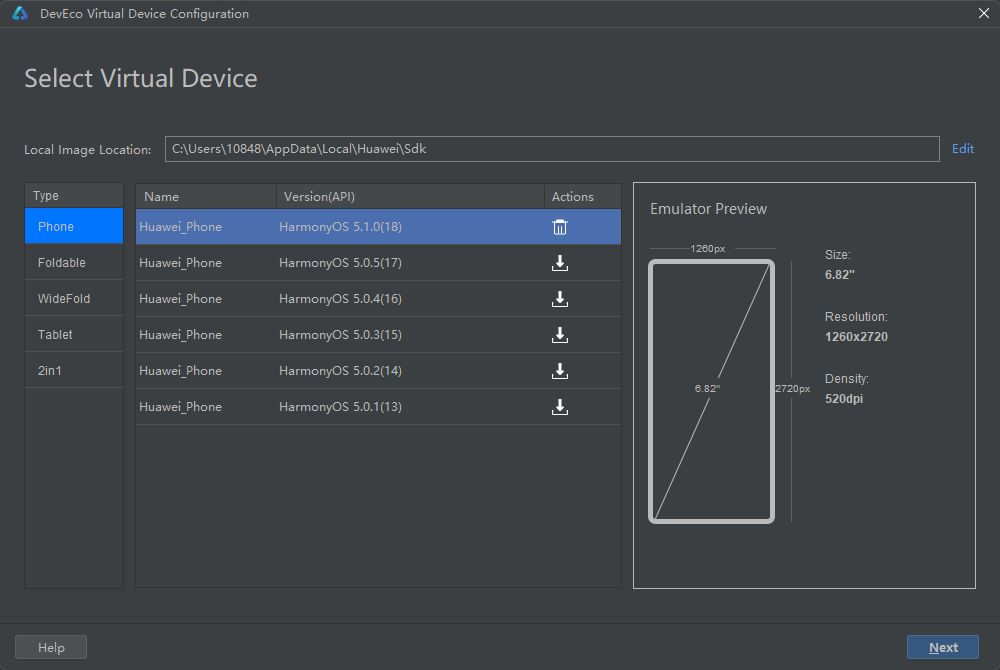The image size is (1000, 670).
Task: Sort by the Version(API) column header
Action: (410, 196)
